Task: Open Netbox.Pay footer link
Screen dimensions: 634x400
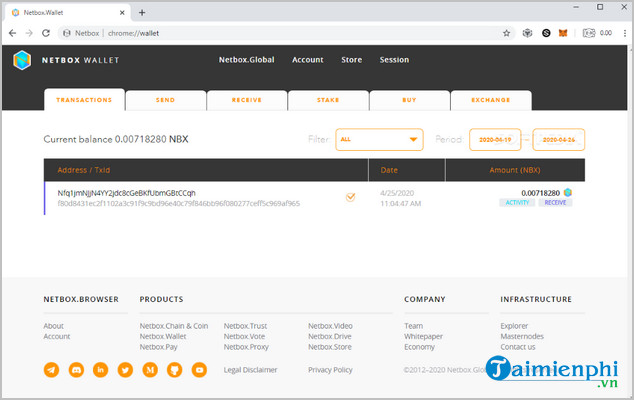Action: [158, 347]
